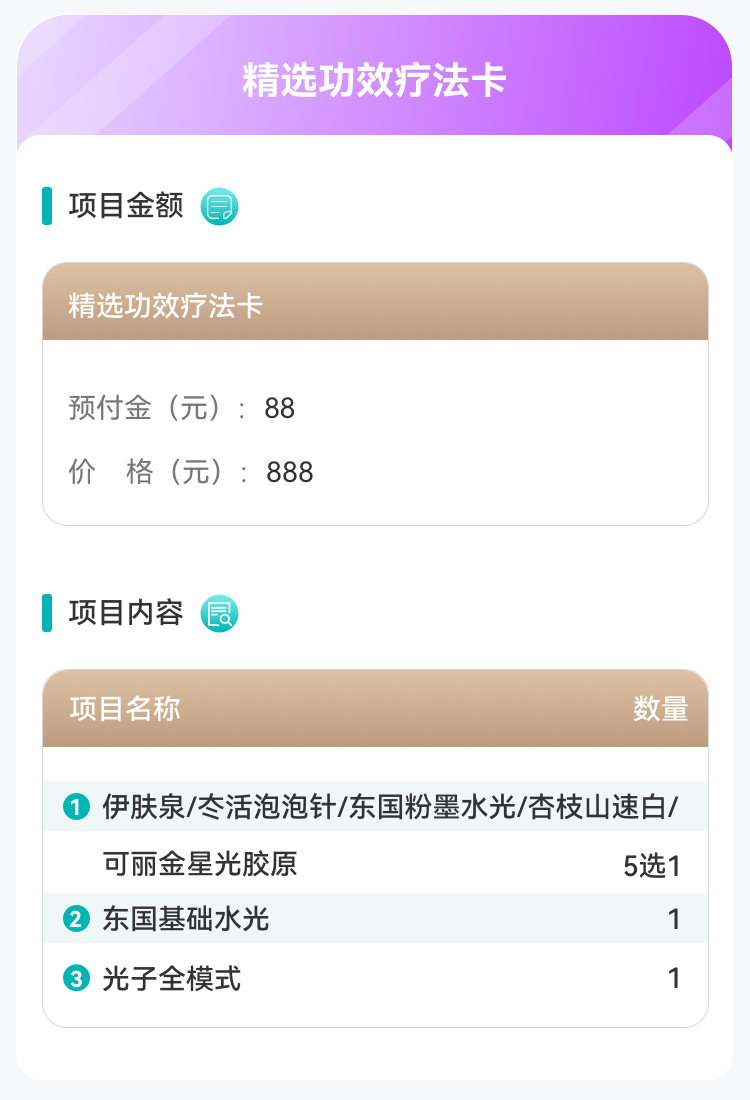This screenshot has width=750, height=1100.
Task: Click the teal bar before 项目内容
Action: tap(47, 613)
